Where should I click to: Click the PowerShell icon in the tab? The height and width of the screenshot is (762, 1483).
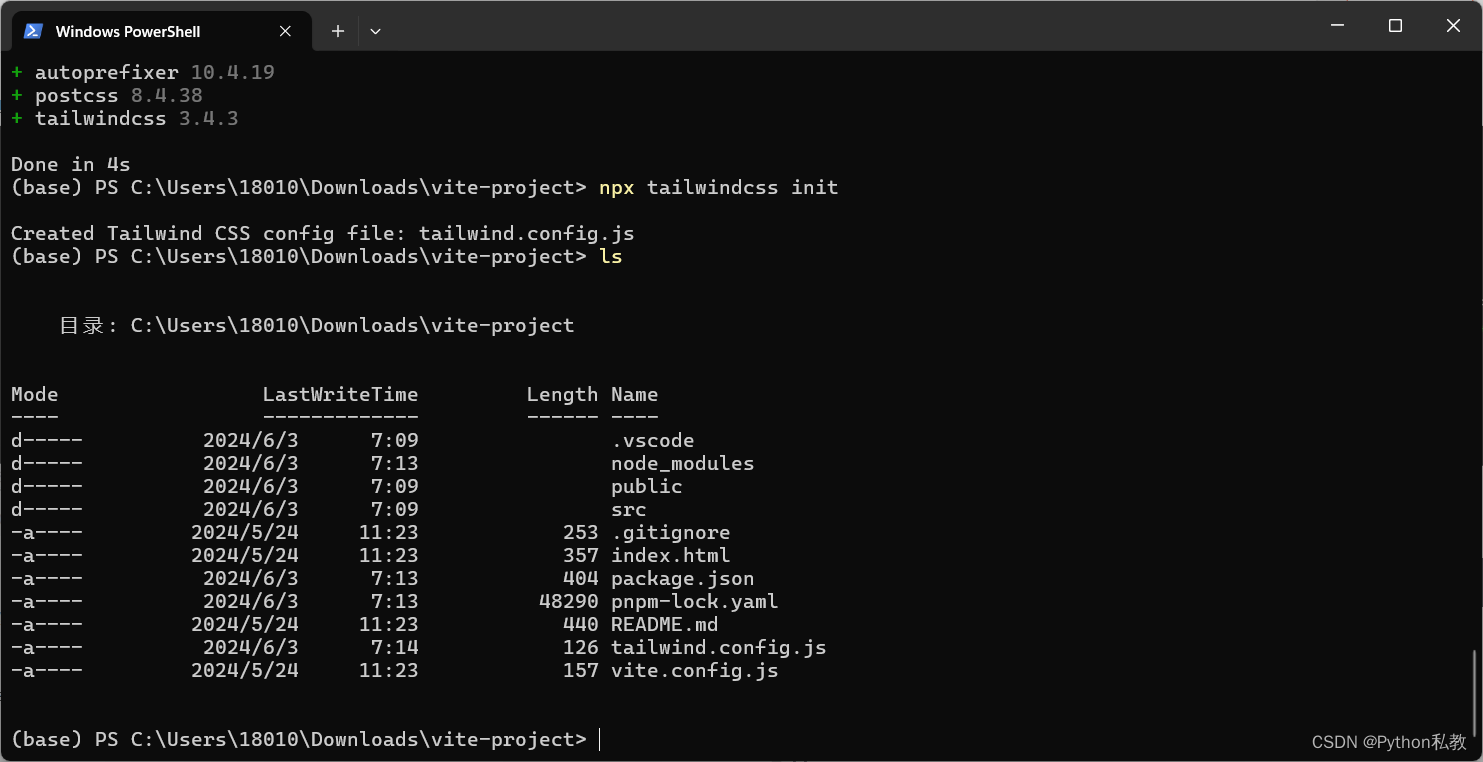[x=33, y=31]
